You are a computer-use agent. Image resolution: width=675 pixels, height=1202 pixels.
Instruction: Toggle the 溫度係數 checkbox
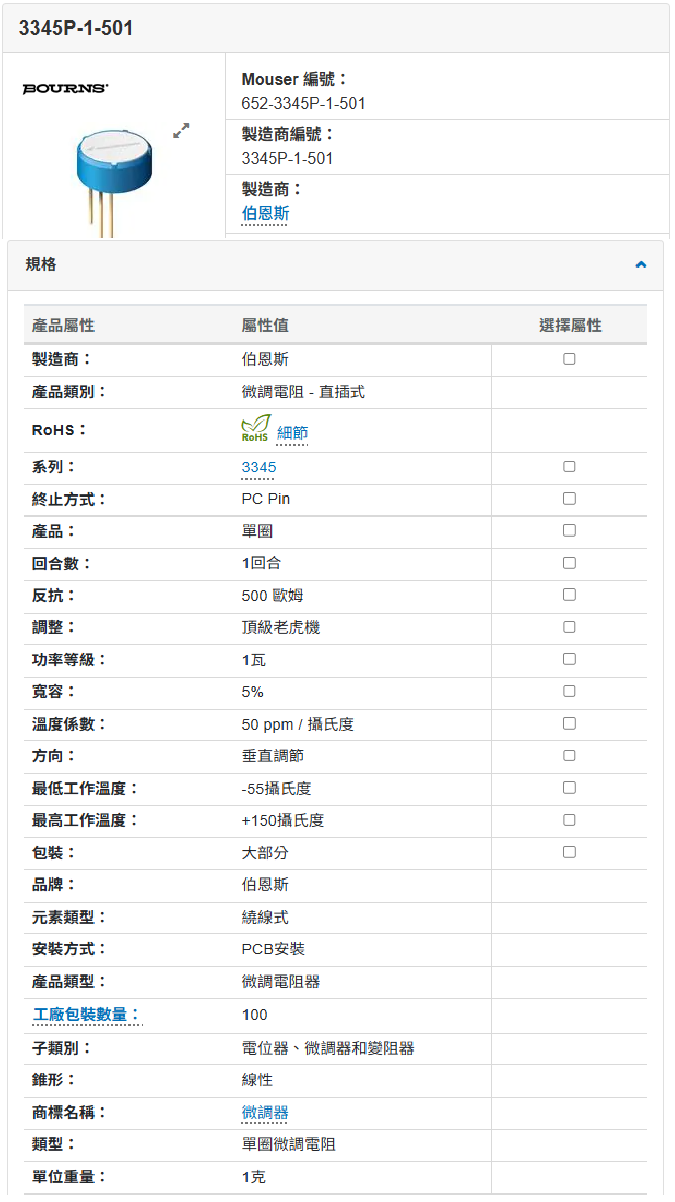[569, 723]
